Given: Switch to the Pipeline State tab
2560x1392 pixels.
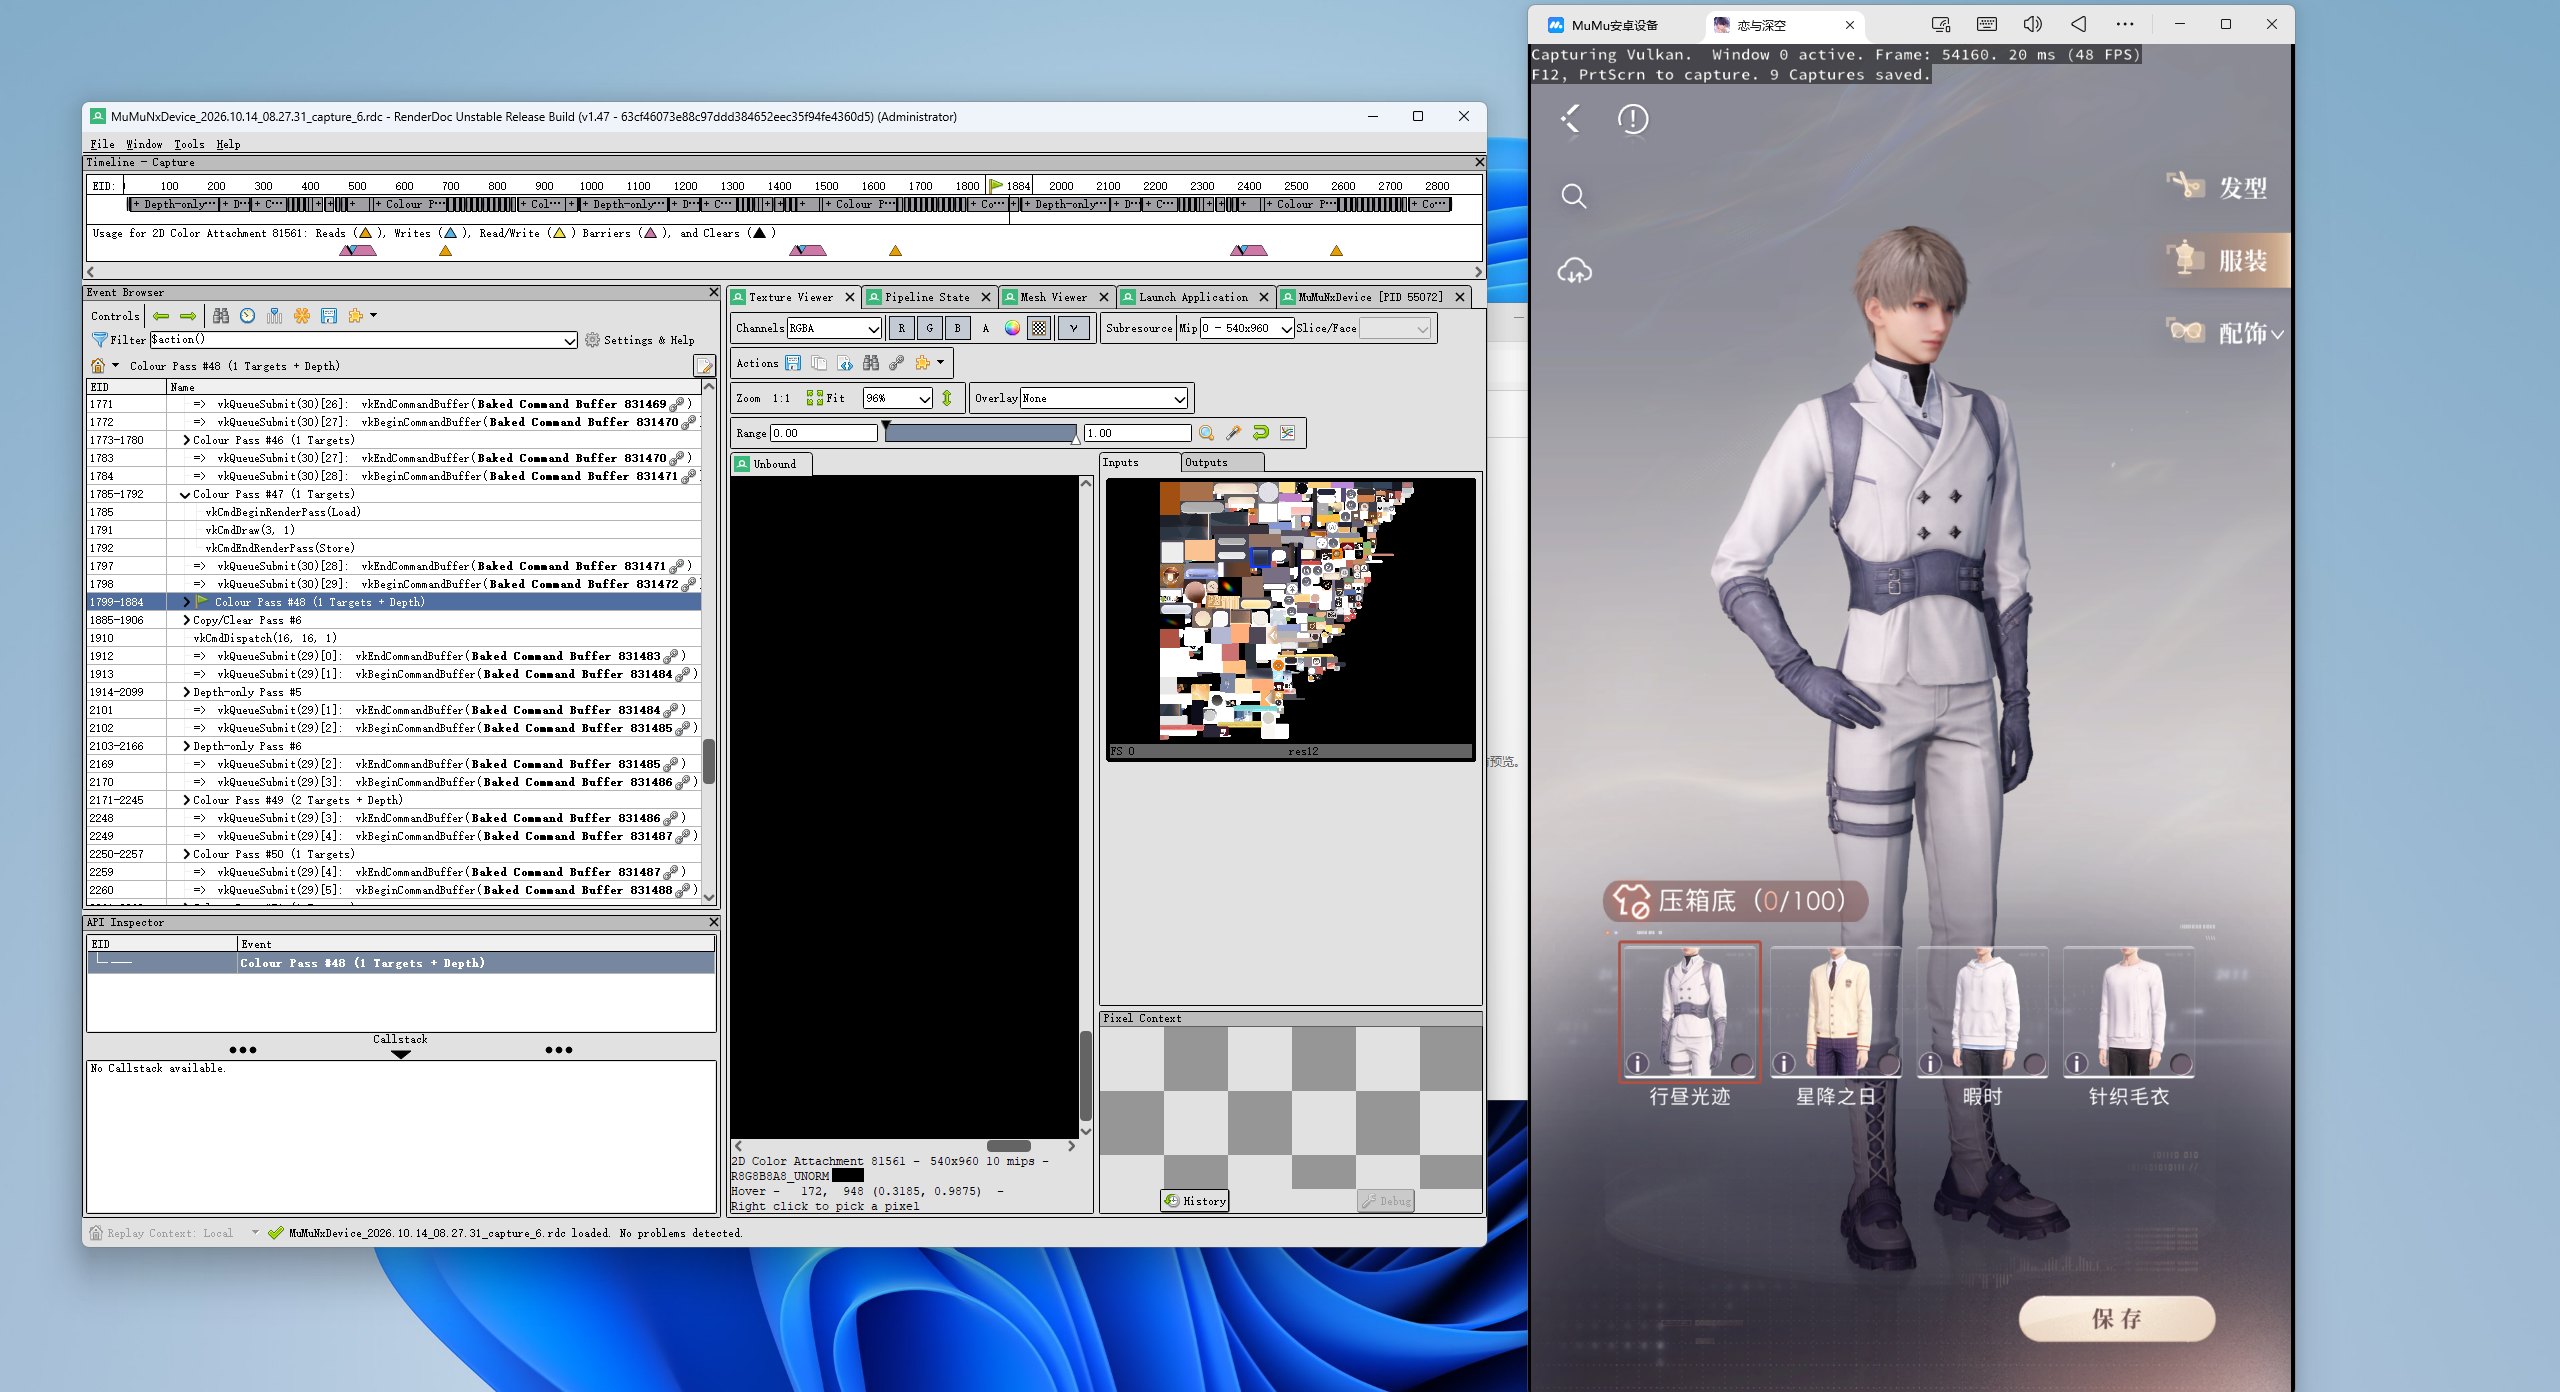Looking at the screenshot, I should point(927,297).
